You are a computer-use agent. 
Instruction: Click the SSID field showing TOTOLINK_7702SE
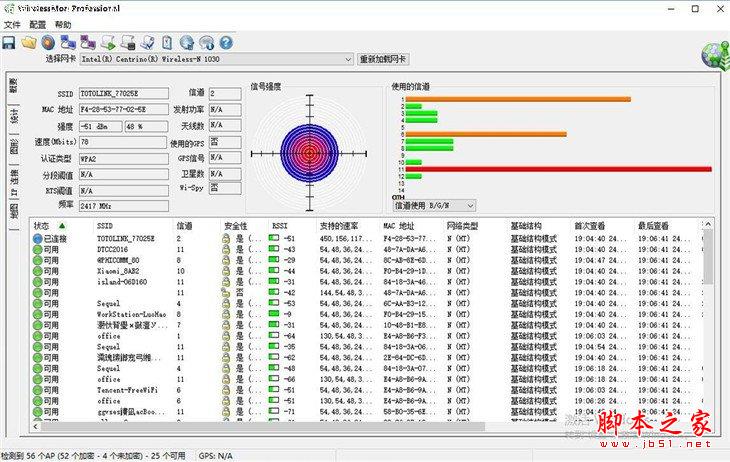point(124,94)
